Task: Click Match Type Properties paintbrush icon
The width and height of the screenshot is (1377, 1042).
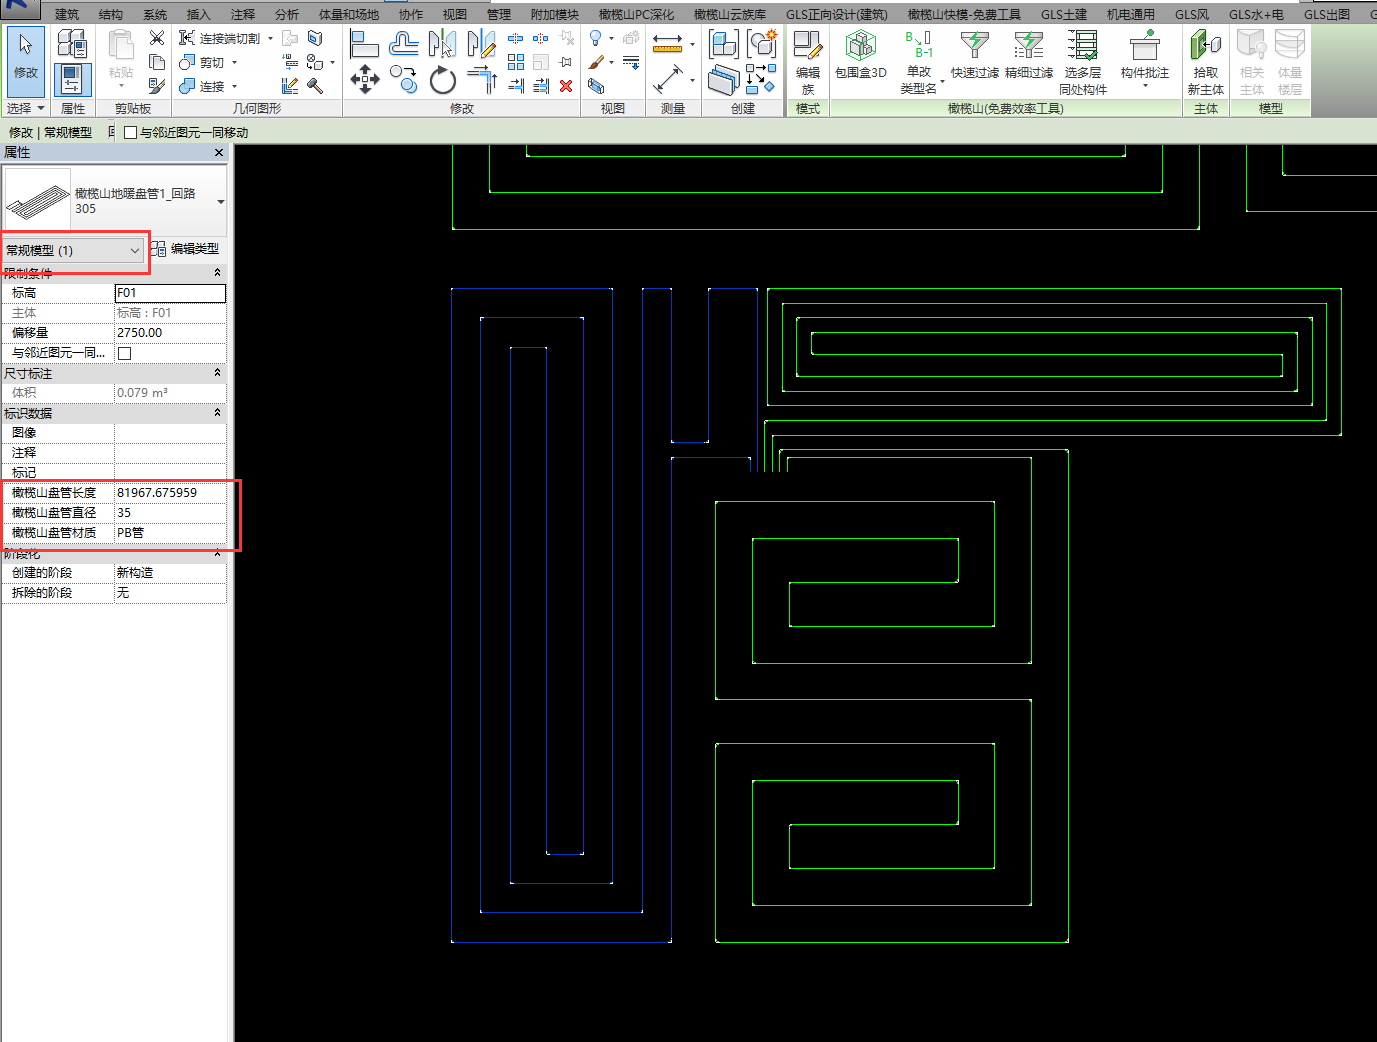Action: pyautogui.click(x=157, y=86)
